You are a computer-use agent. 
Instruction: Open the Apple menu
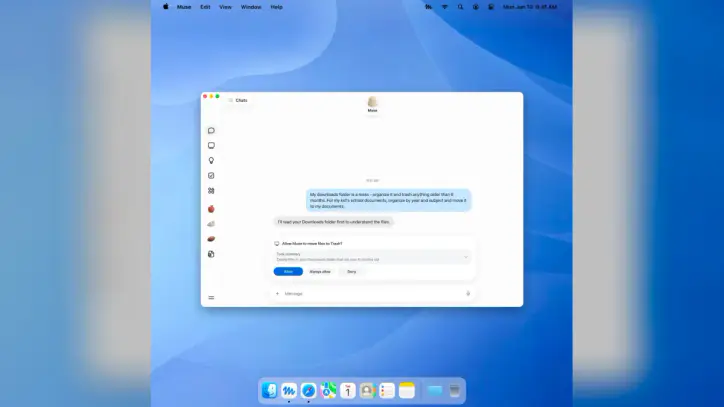click(166, 7)
